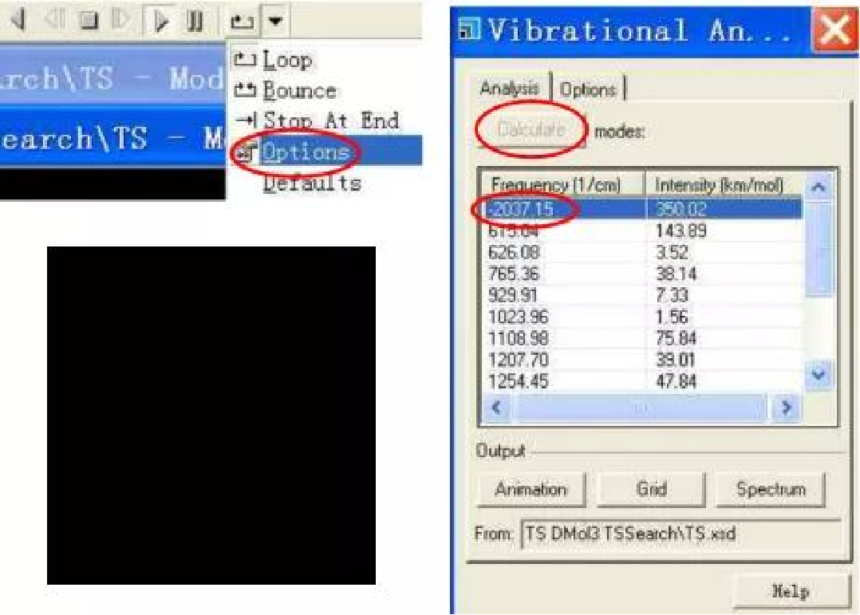Click the loop animation mode toolbar icon
The width and height of the screenshot is (860, 615).
[242, 21]
